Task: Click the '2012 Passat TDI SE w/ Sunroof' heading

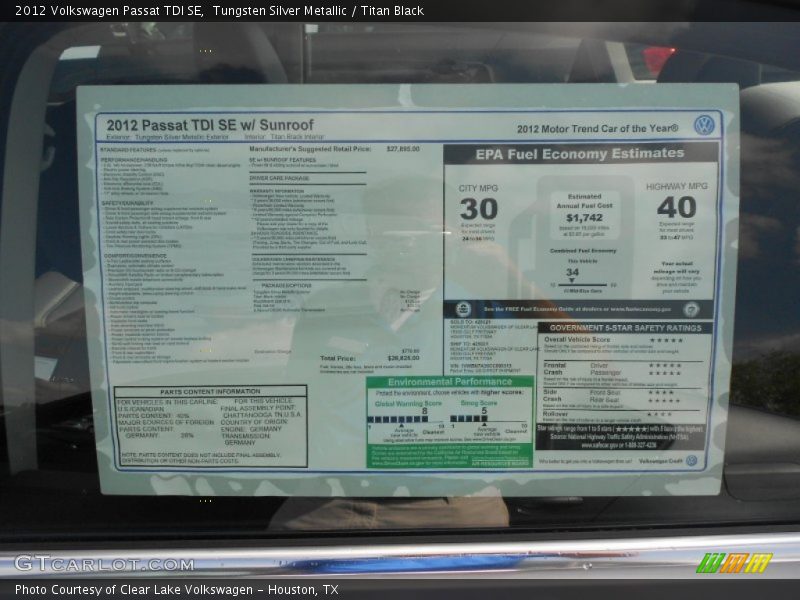Action: pyautogui.click(x=210, y=125)
